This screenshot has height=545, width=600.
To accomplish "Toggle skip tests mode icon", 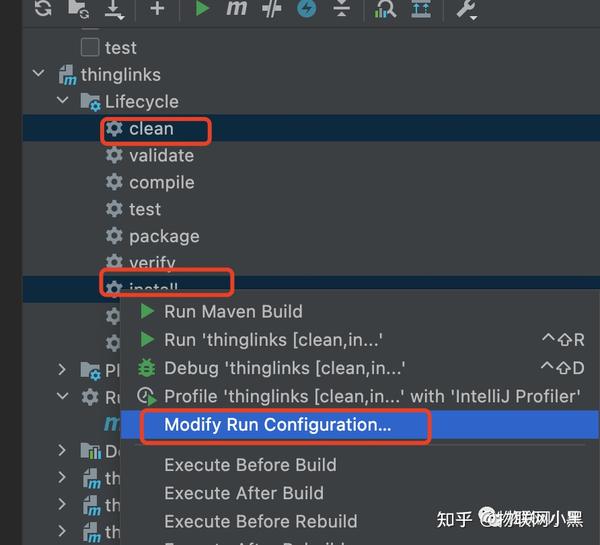I will (x=272, y=8).
